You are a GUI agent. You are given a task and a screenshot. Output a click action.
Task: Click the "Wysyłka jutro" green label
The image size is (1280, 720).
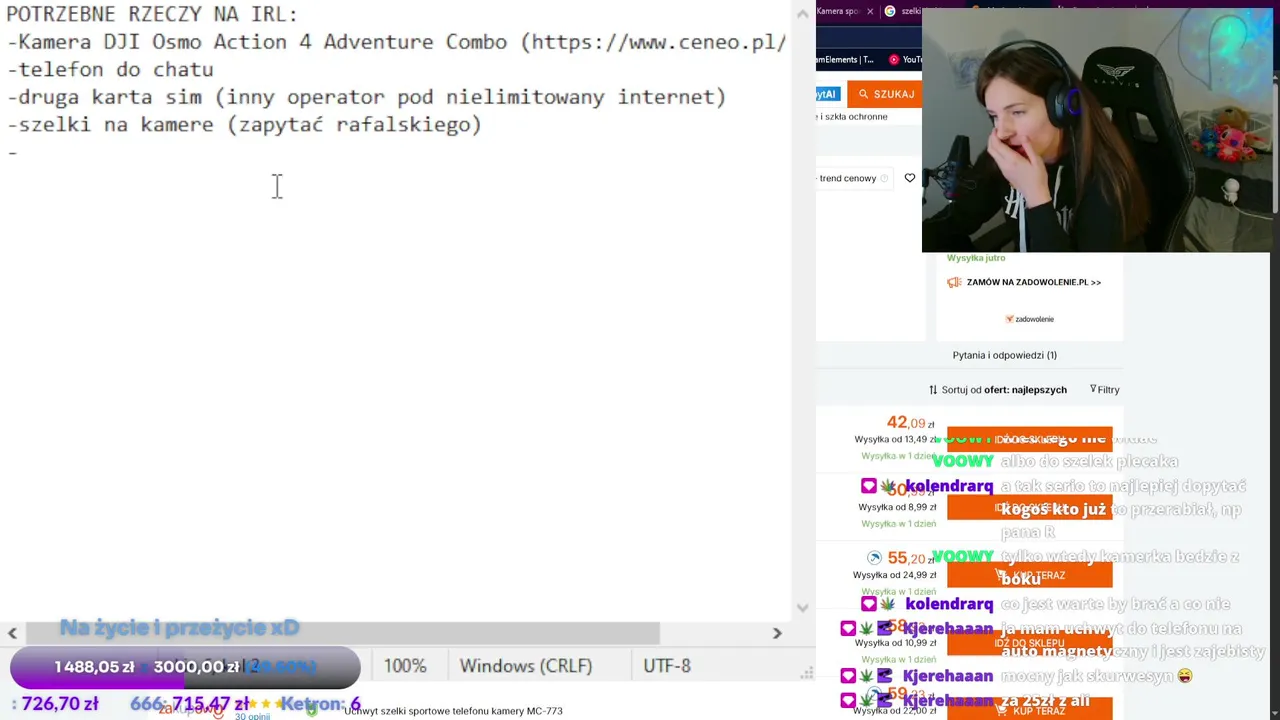click(x=976, y=258)
